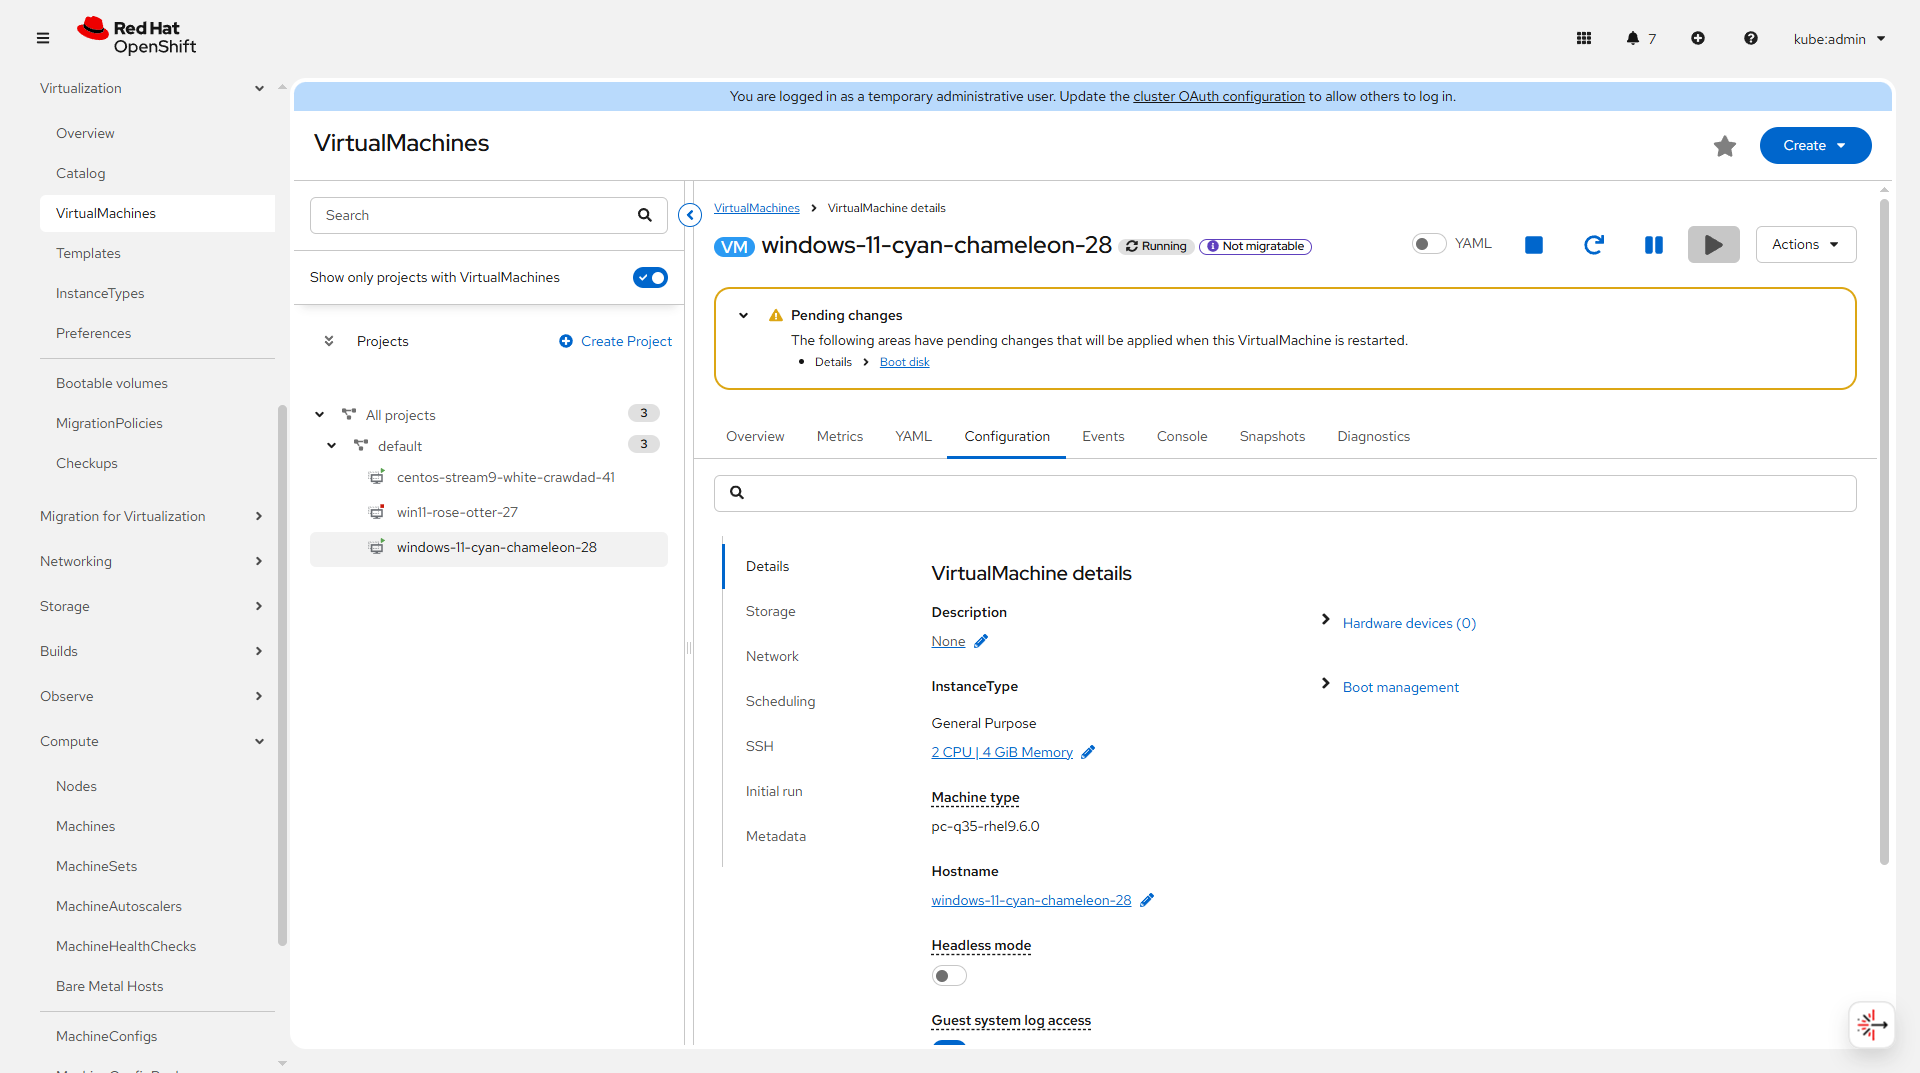Open the Diagnostics tab

coord(1374,437)
